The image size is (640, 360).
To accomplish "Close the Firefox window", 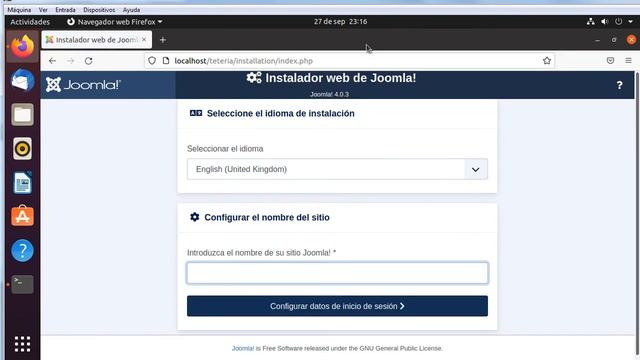I will [631, 40].
